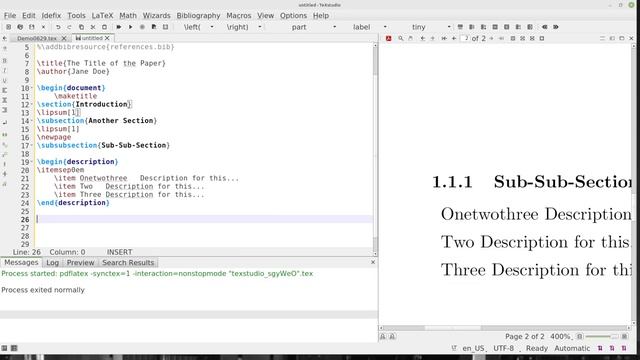640x360 pixels.
Task: Click the first table tool icon next to the tiny dropdown
Action: coord(460,27)
